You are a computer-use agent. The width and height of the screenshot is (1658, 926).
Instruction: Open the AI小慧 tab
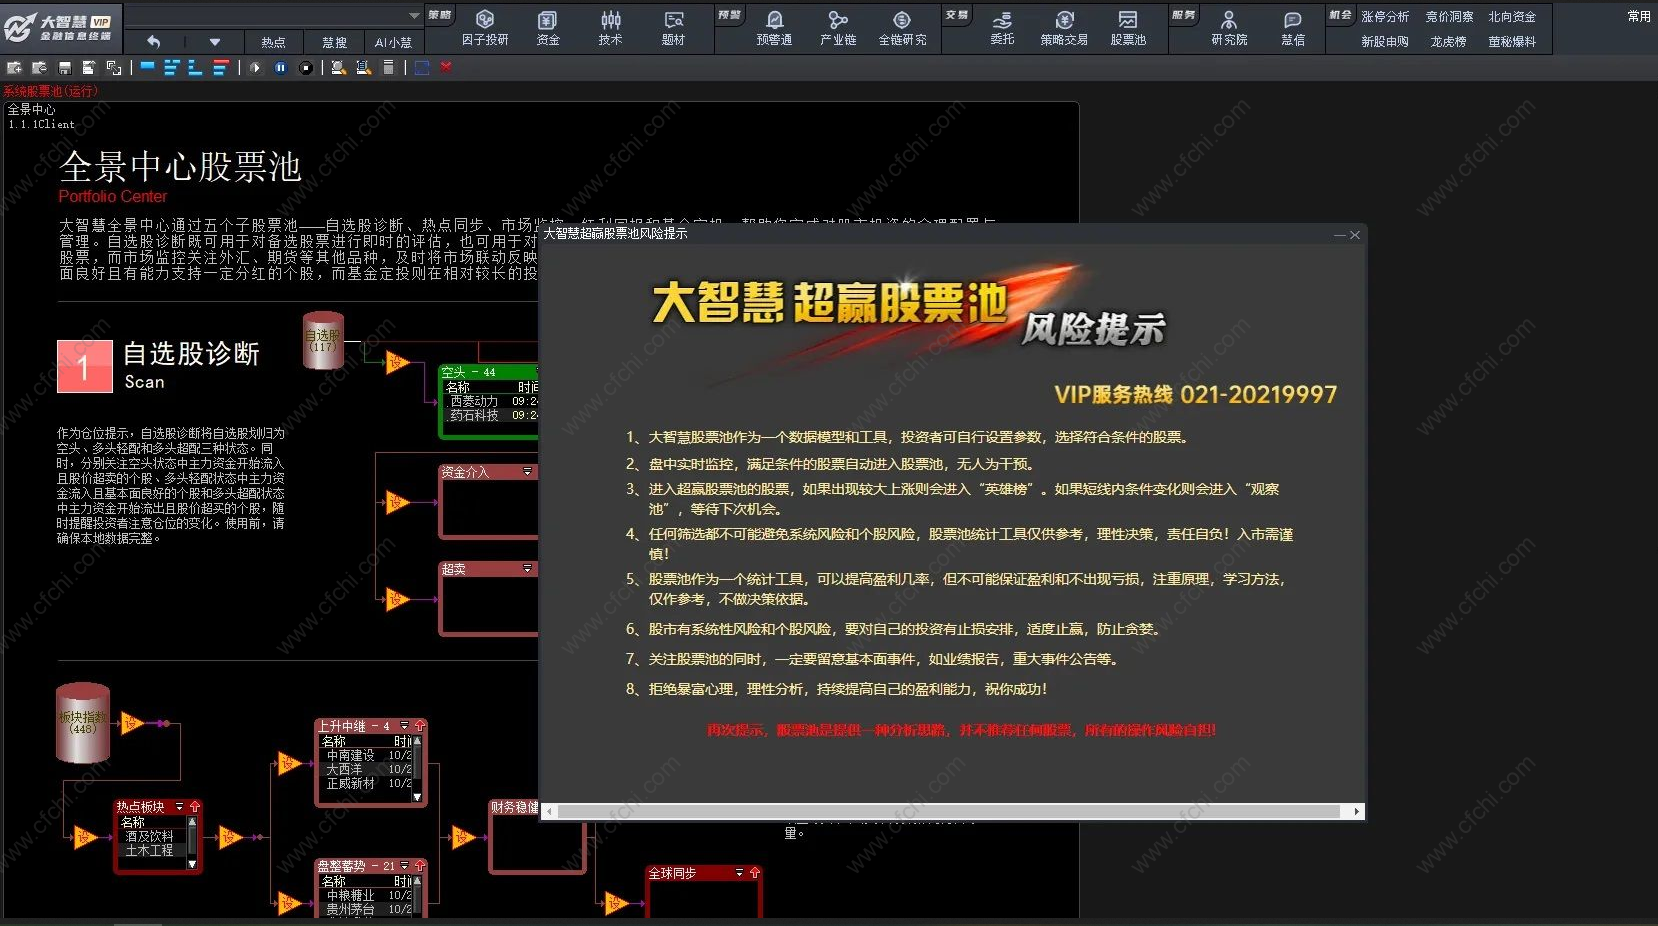click(x=393, y=43)
